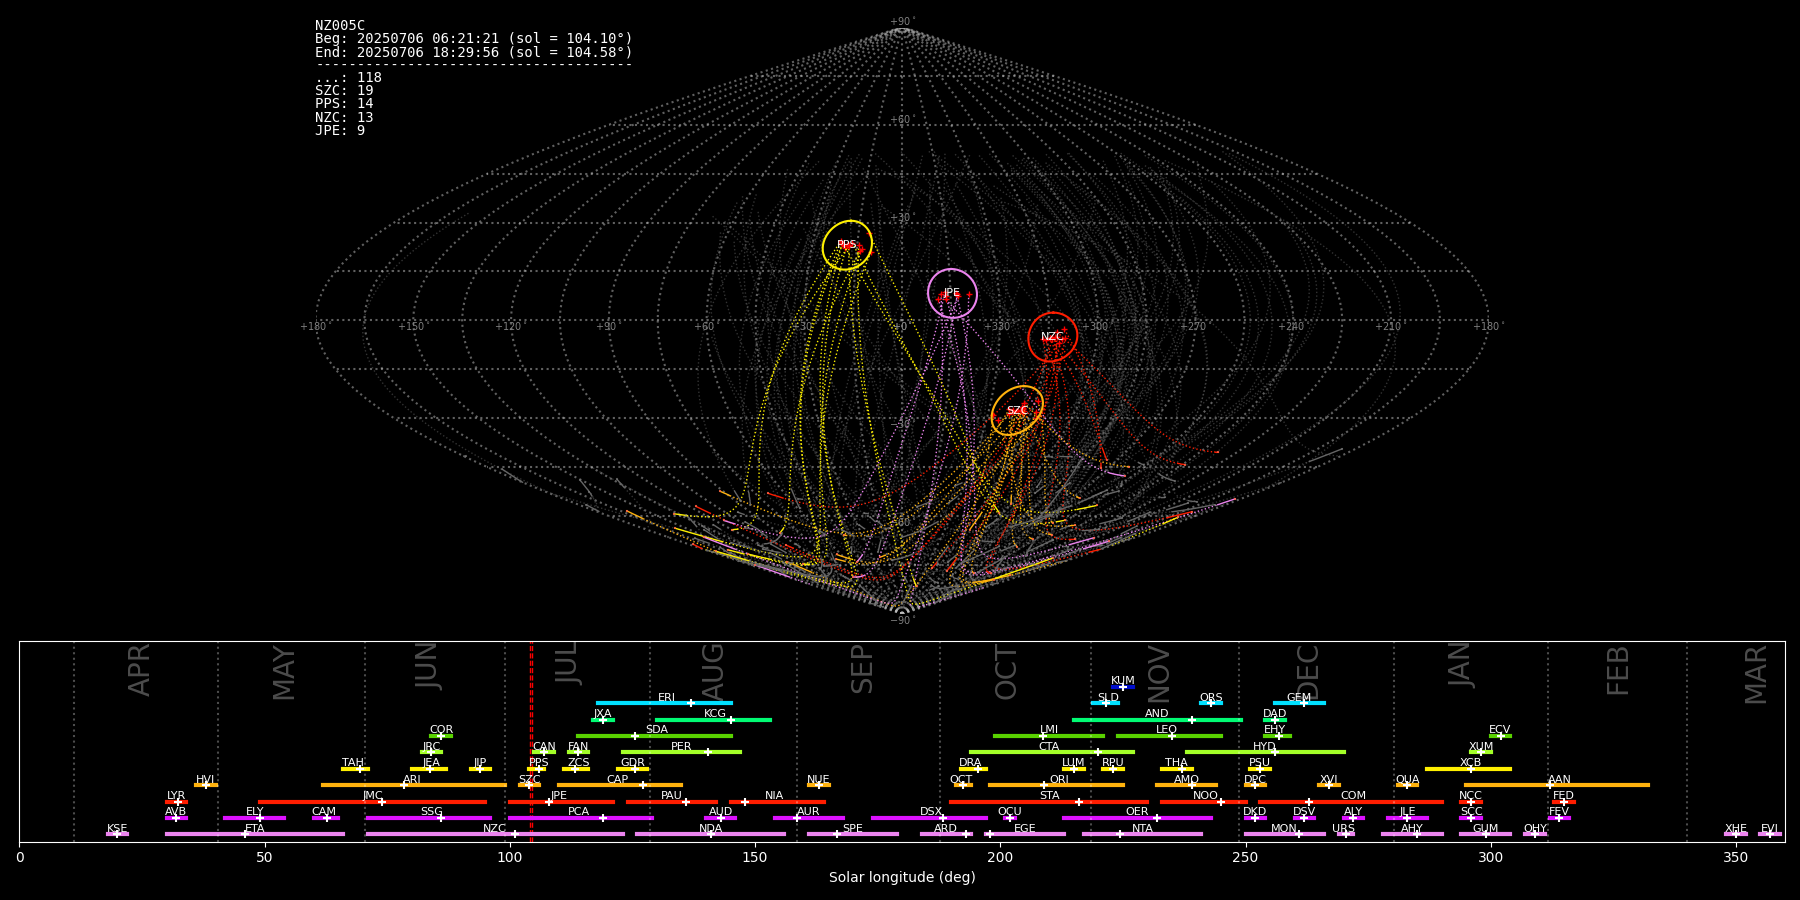Click the KCG shower bar in August

tap(713, 720)
